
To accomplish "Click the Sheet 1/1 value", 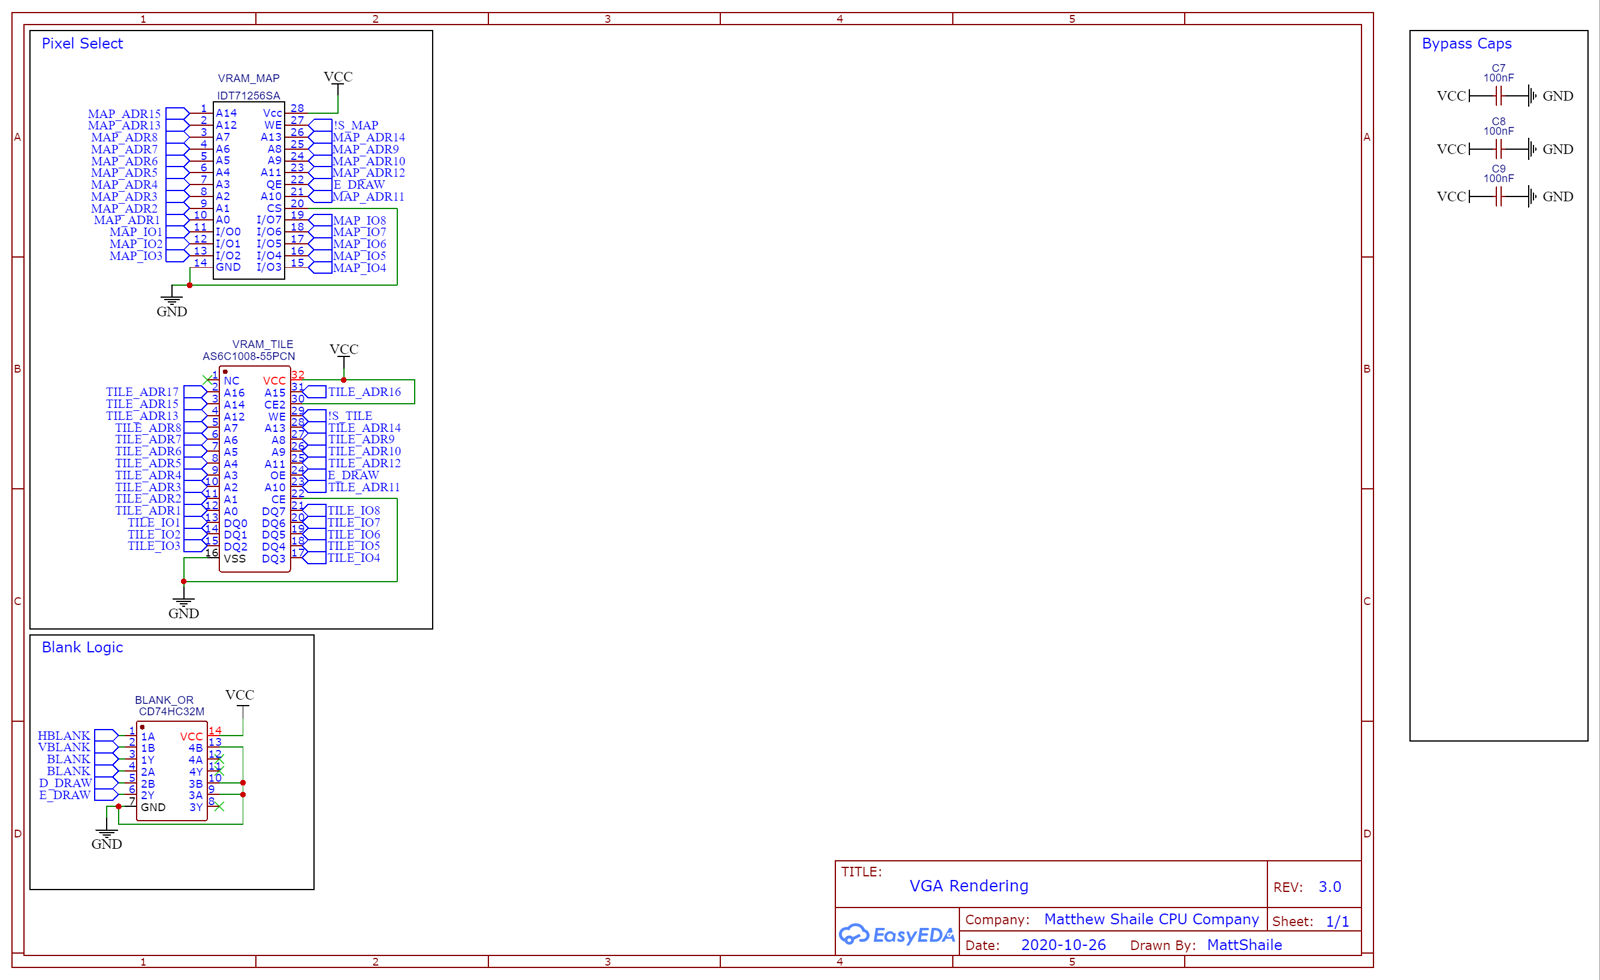I will 1338,922.
